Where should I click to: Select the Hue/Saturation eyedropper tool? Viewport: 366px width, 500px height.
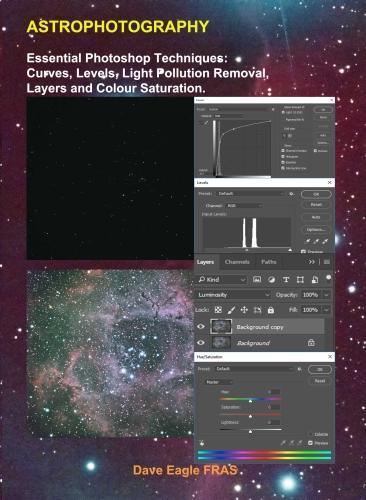(x=283, y=443)
